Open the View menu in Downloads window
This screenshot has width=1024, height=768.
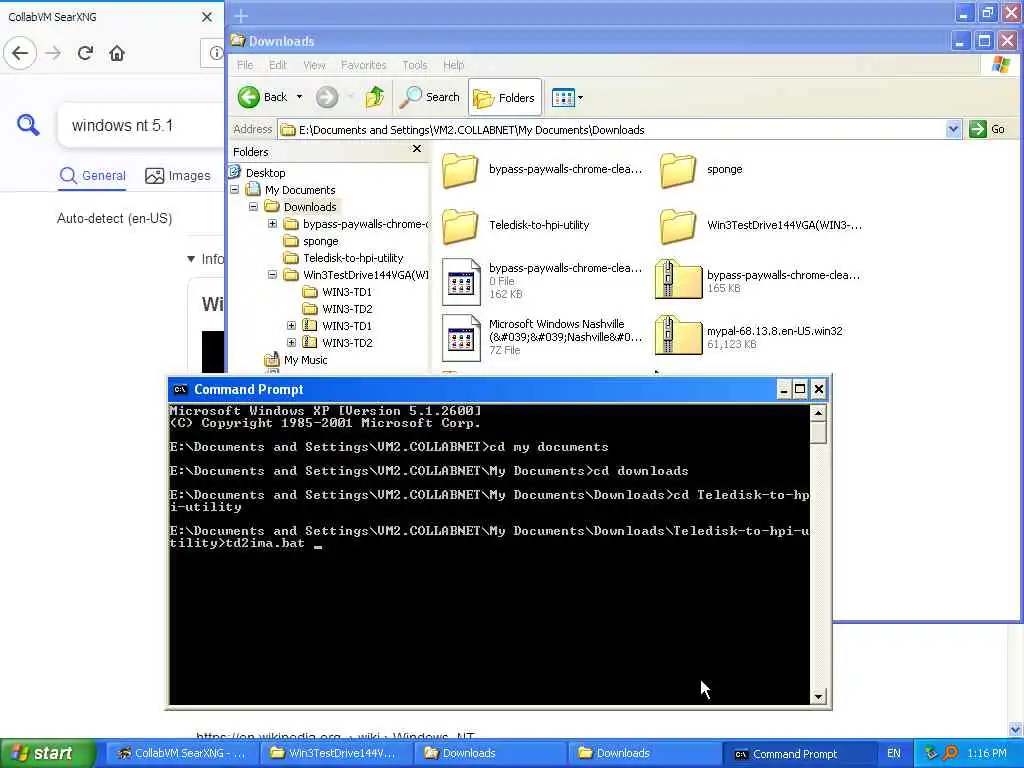pyautogui.click(x=314, y=65)
